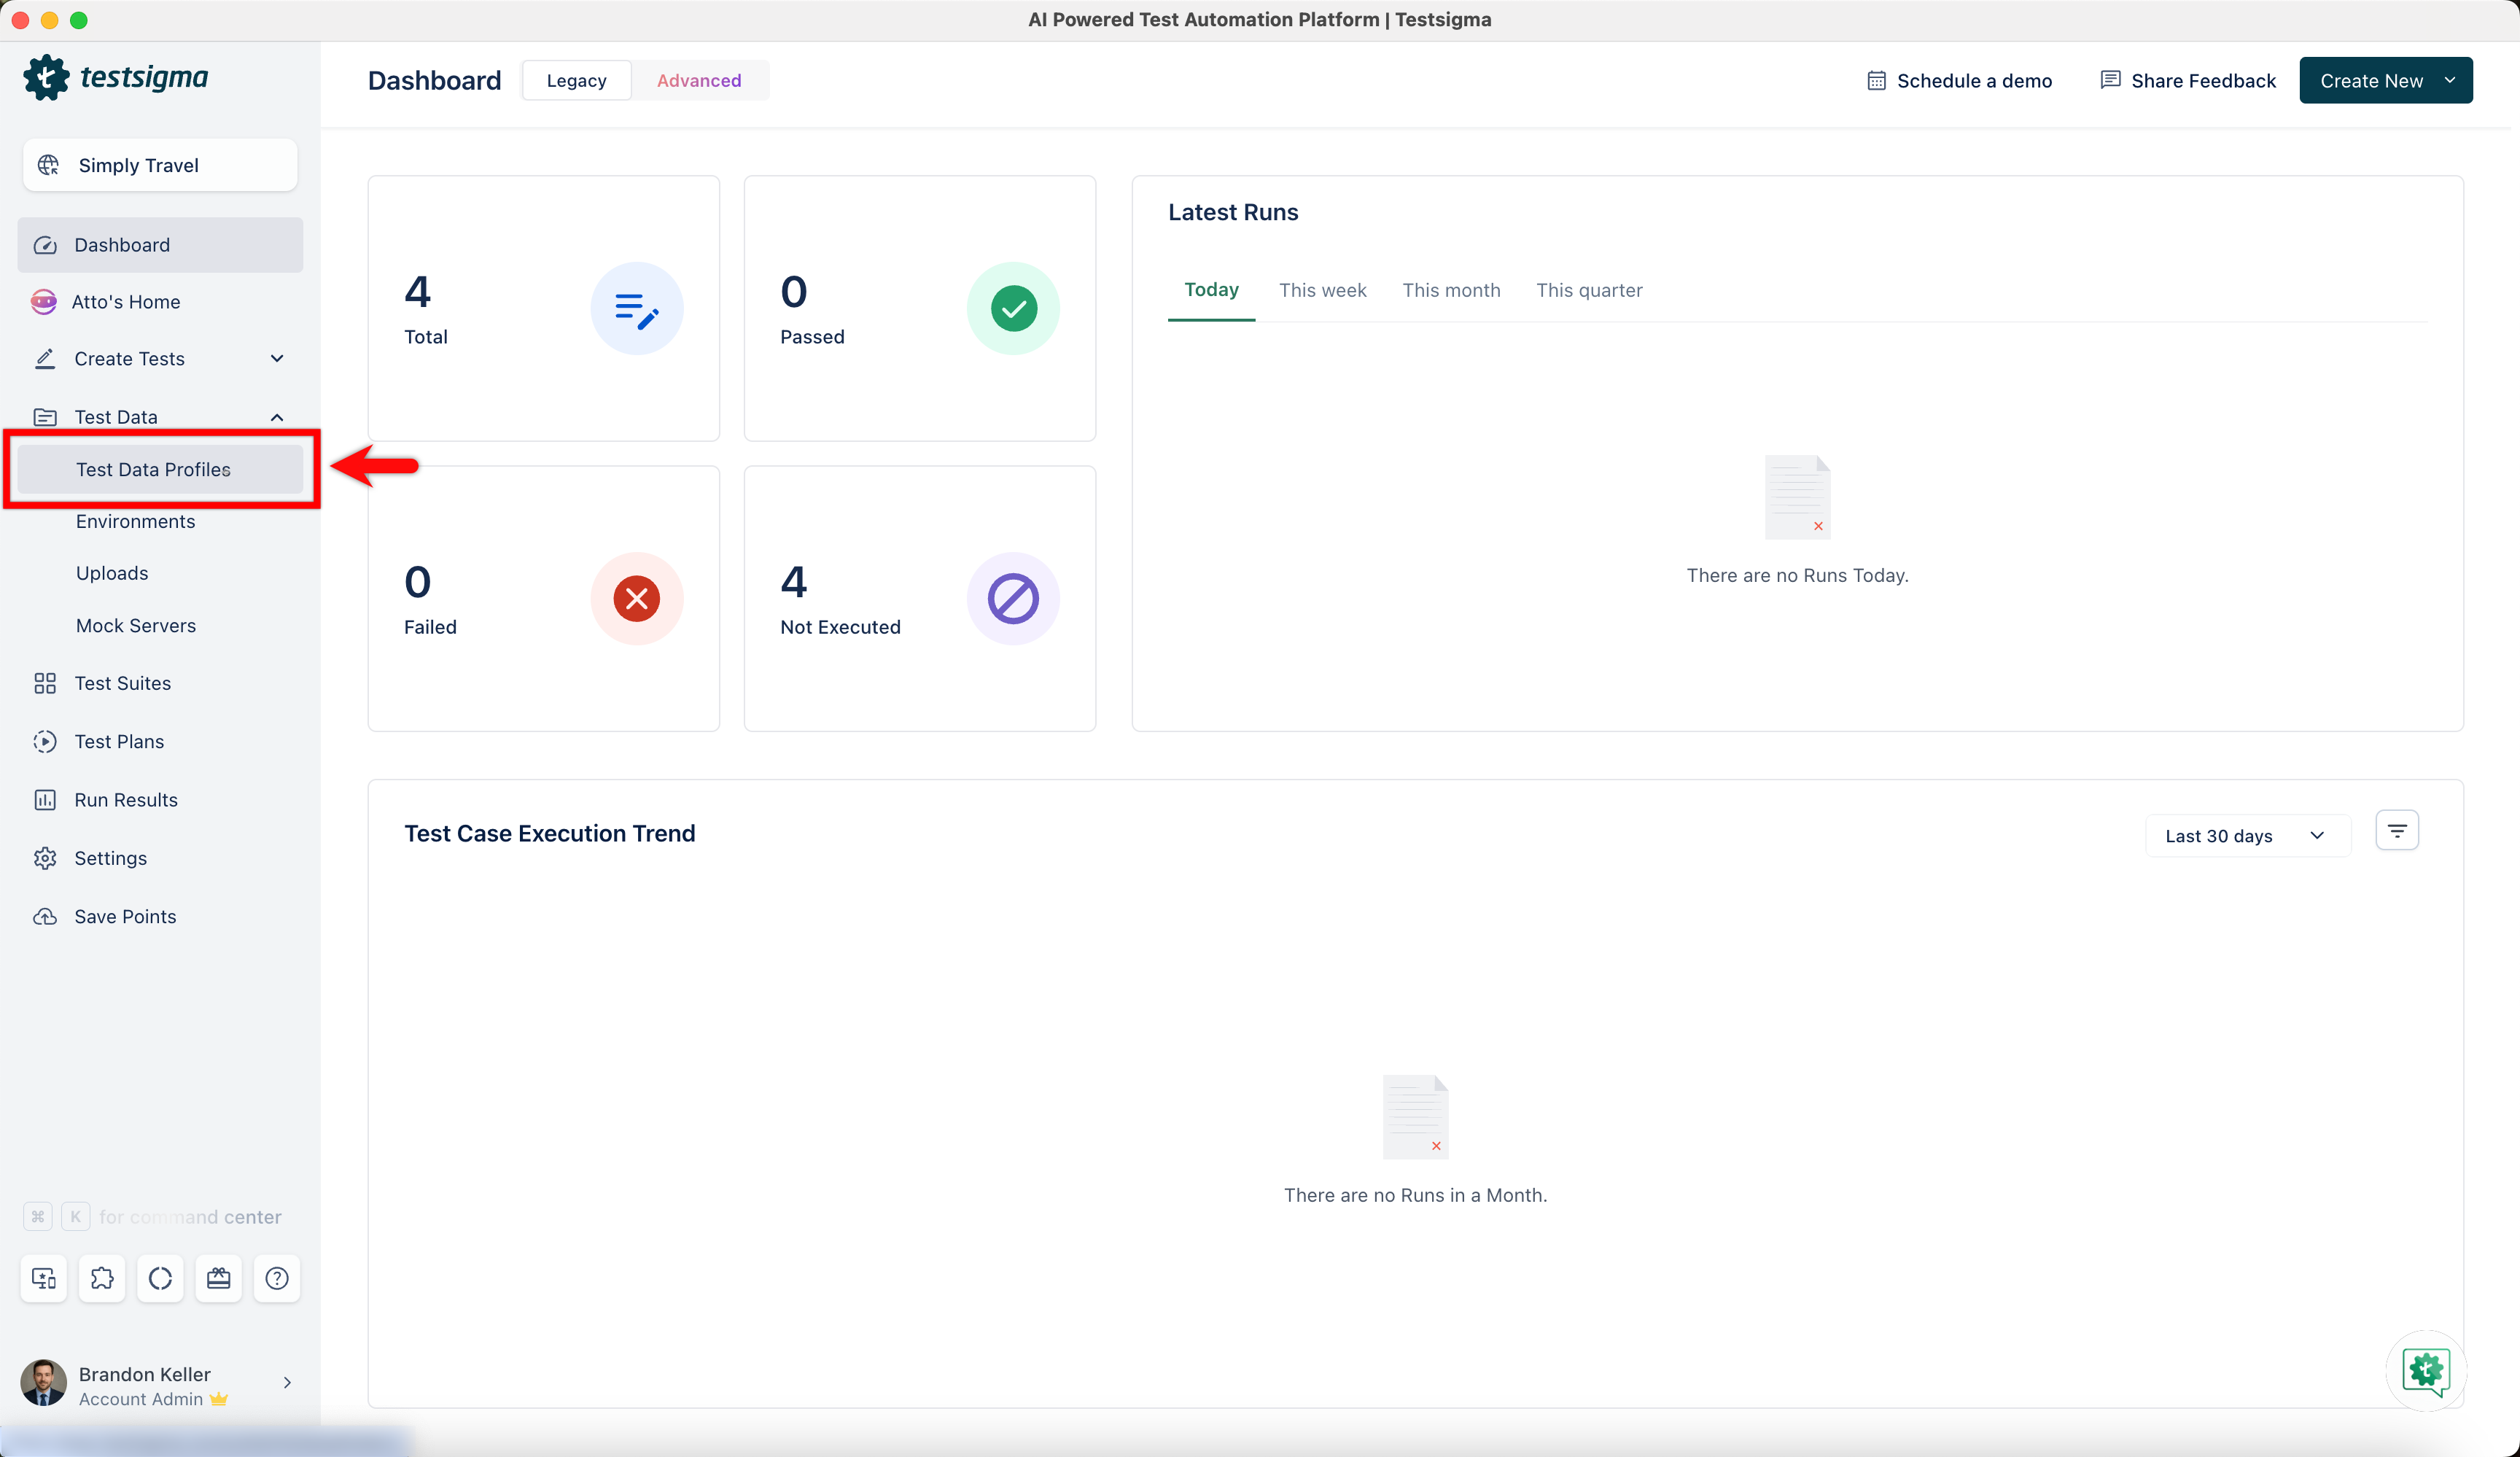Click the "Failed" card label

coord(430,627)
